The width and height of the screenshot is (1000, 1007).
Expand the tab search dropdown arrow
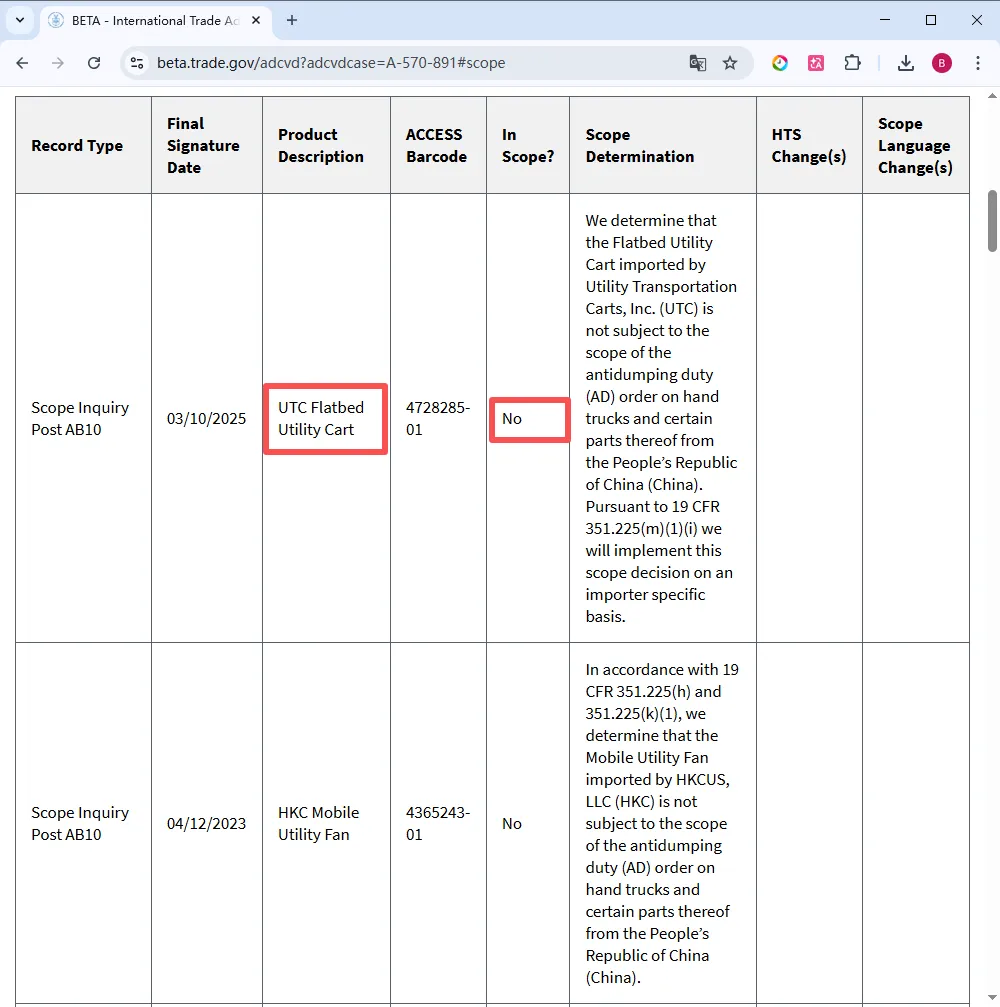point(19,20)
